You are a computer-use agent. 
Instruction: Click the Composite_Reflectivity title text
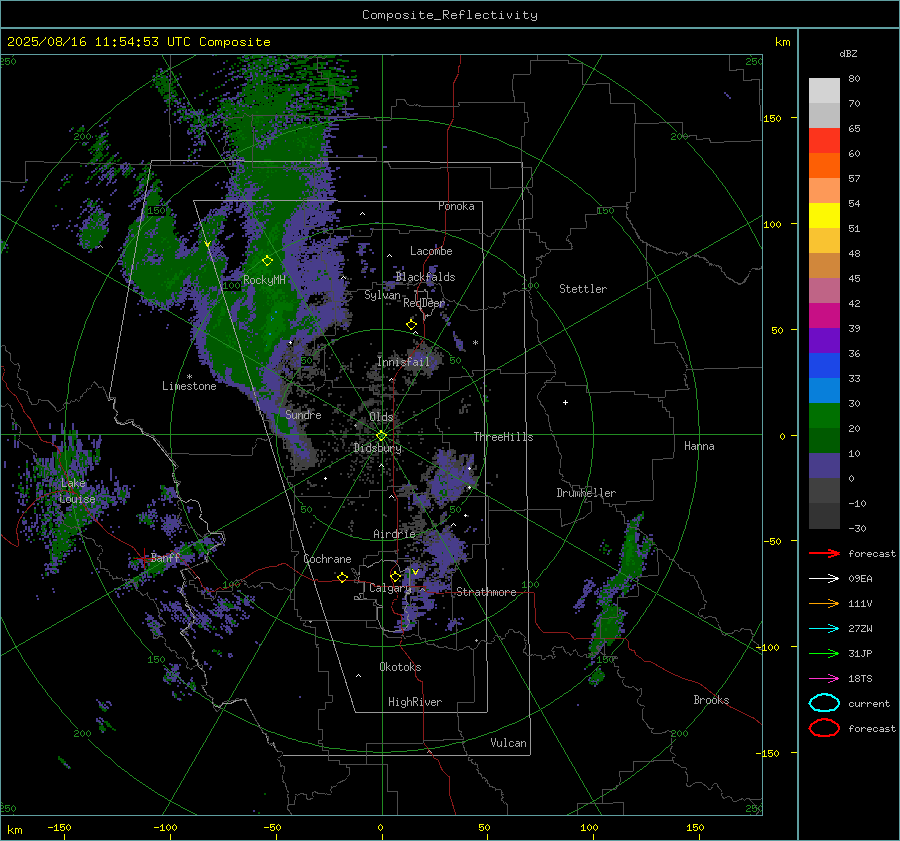click(450, 15)
